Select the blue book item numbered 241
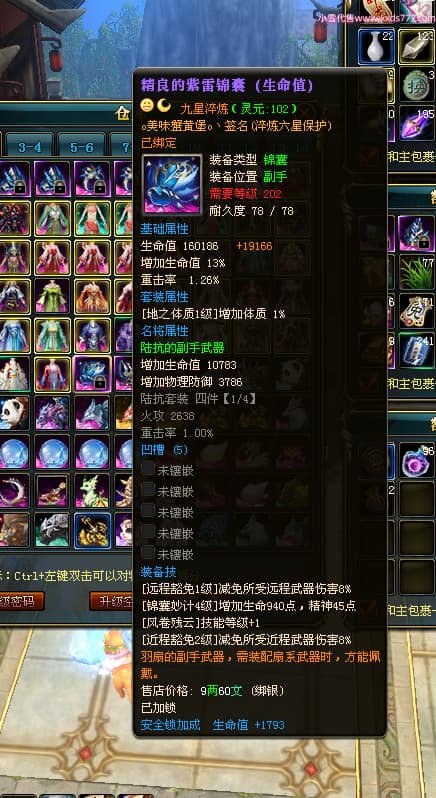436x798 pixels. pyautogui.click(x=417, y=350)
